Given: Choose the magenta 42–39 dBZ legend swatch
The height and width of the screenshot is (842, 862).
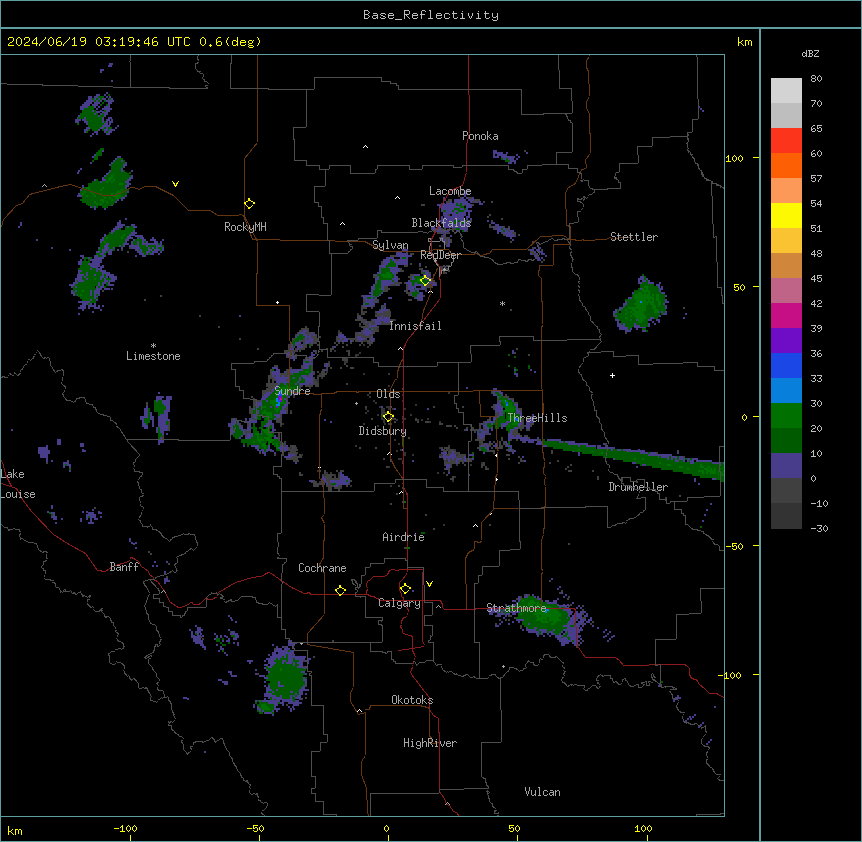Looking at the screenshot, I should point(786,315).
